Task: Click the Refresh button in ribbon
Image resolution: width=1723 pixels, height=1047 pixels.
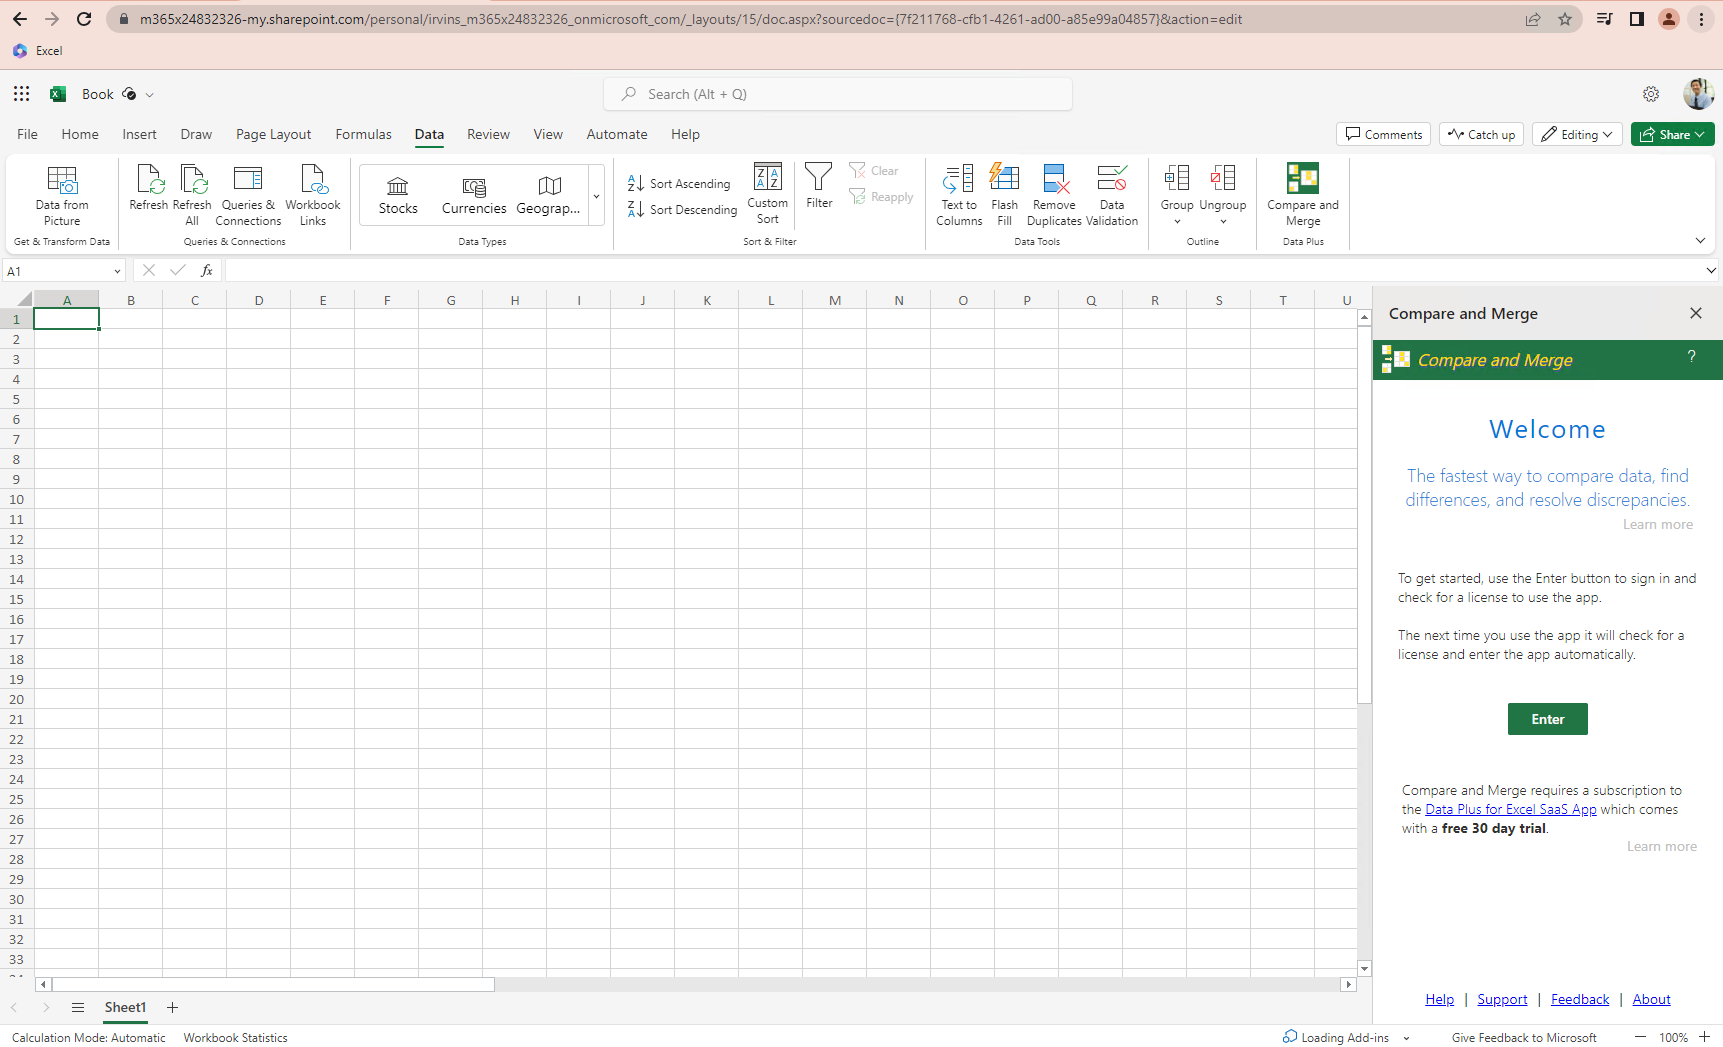Action: pyautogui.click(x=148, y=189)
